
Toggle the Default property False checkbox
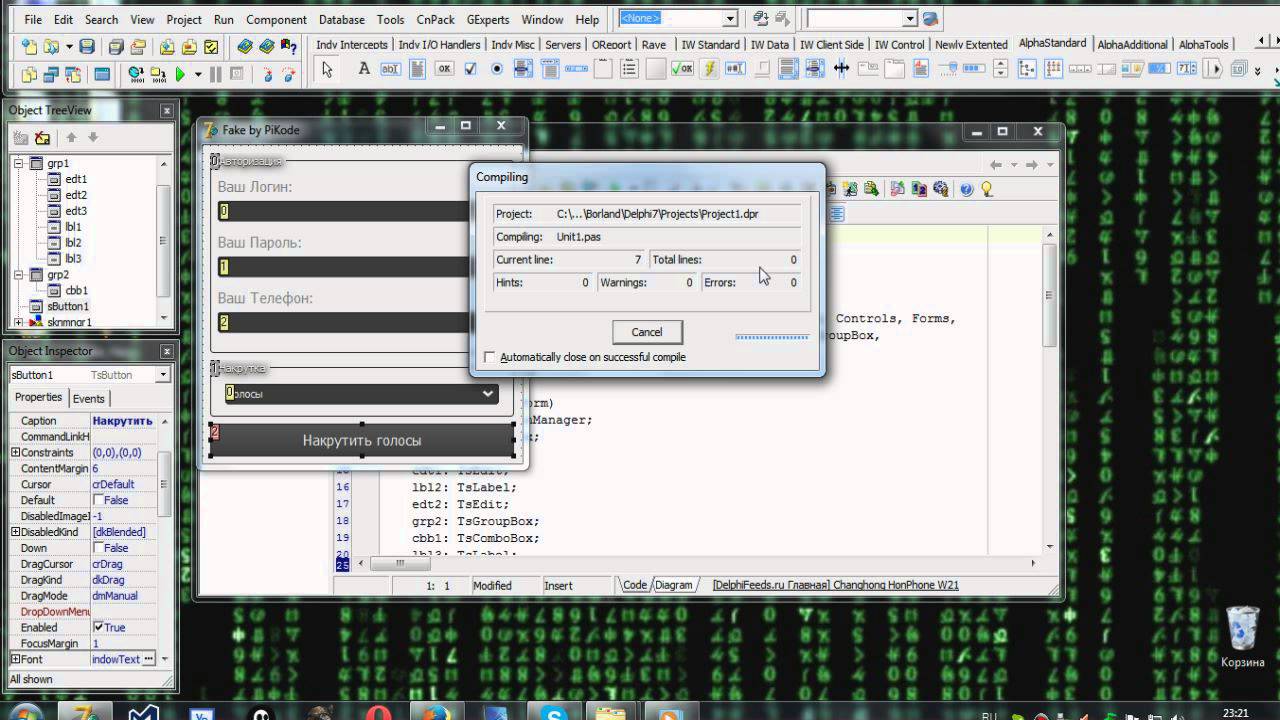click(98, 500)
